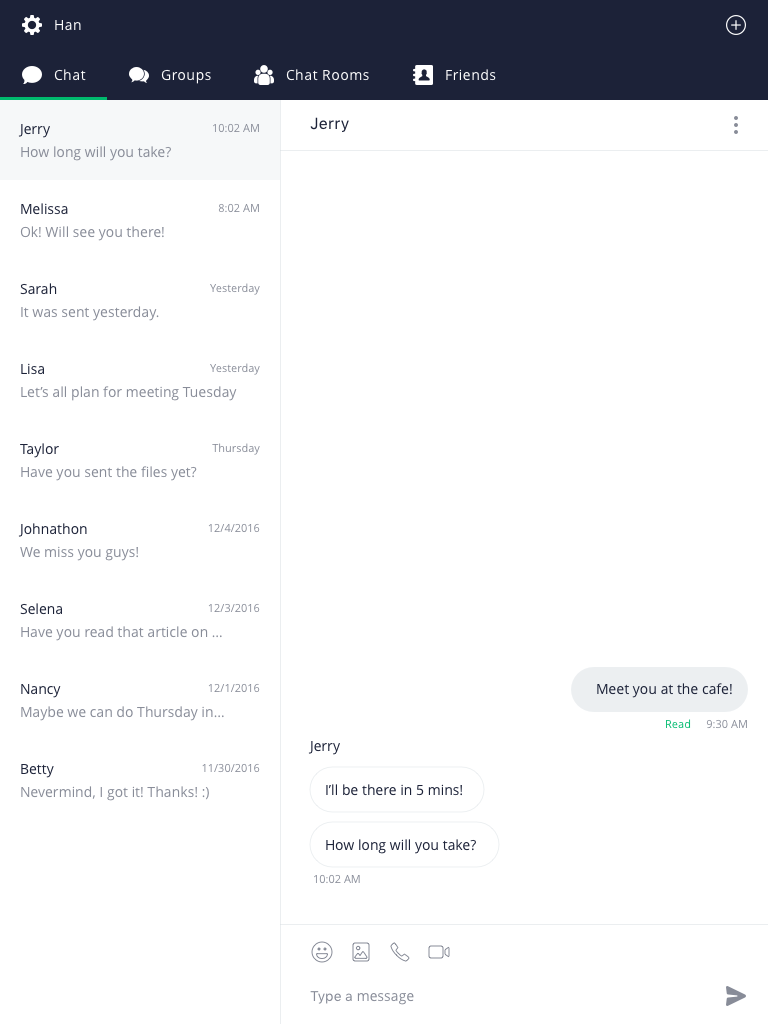Switch to the Chat Rooms tab
The width and height of the screenshot is (768, 1024).
click(312, 75)
